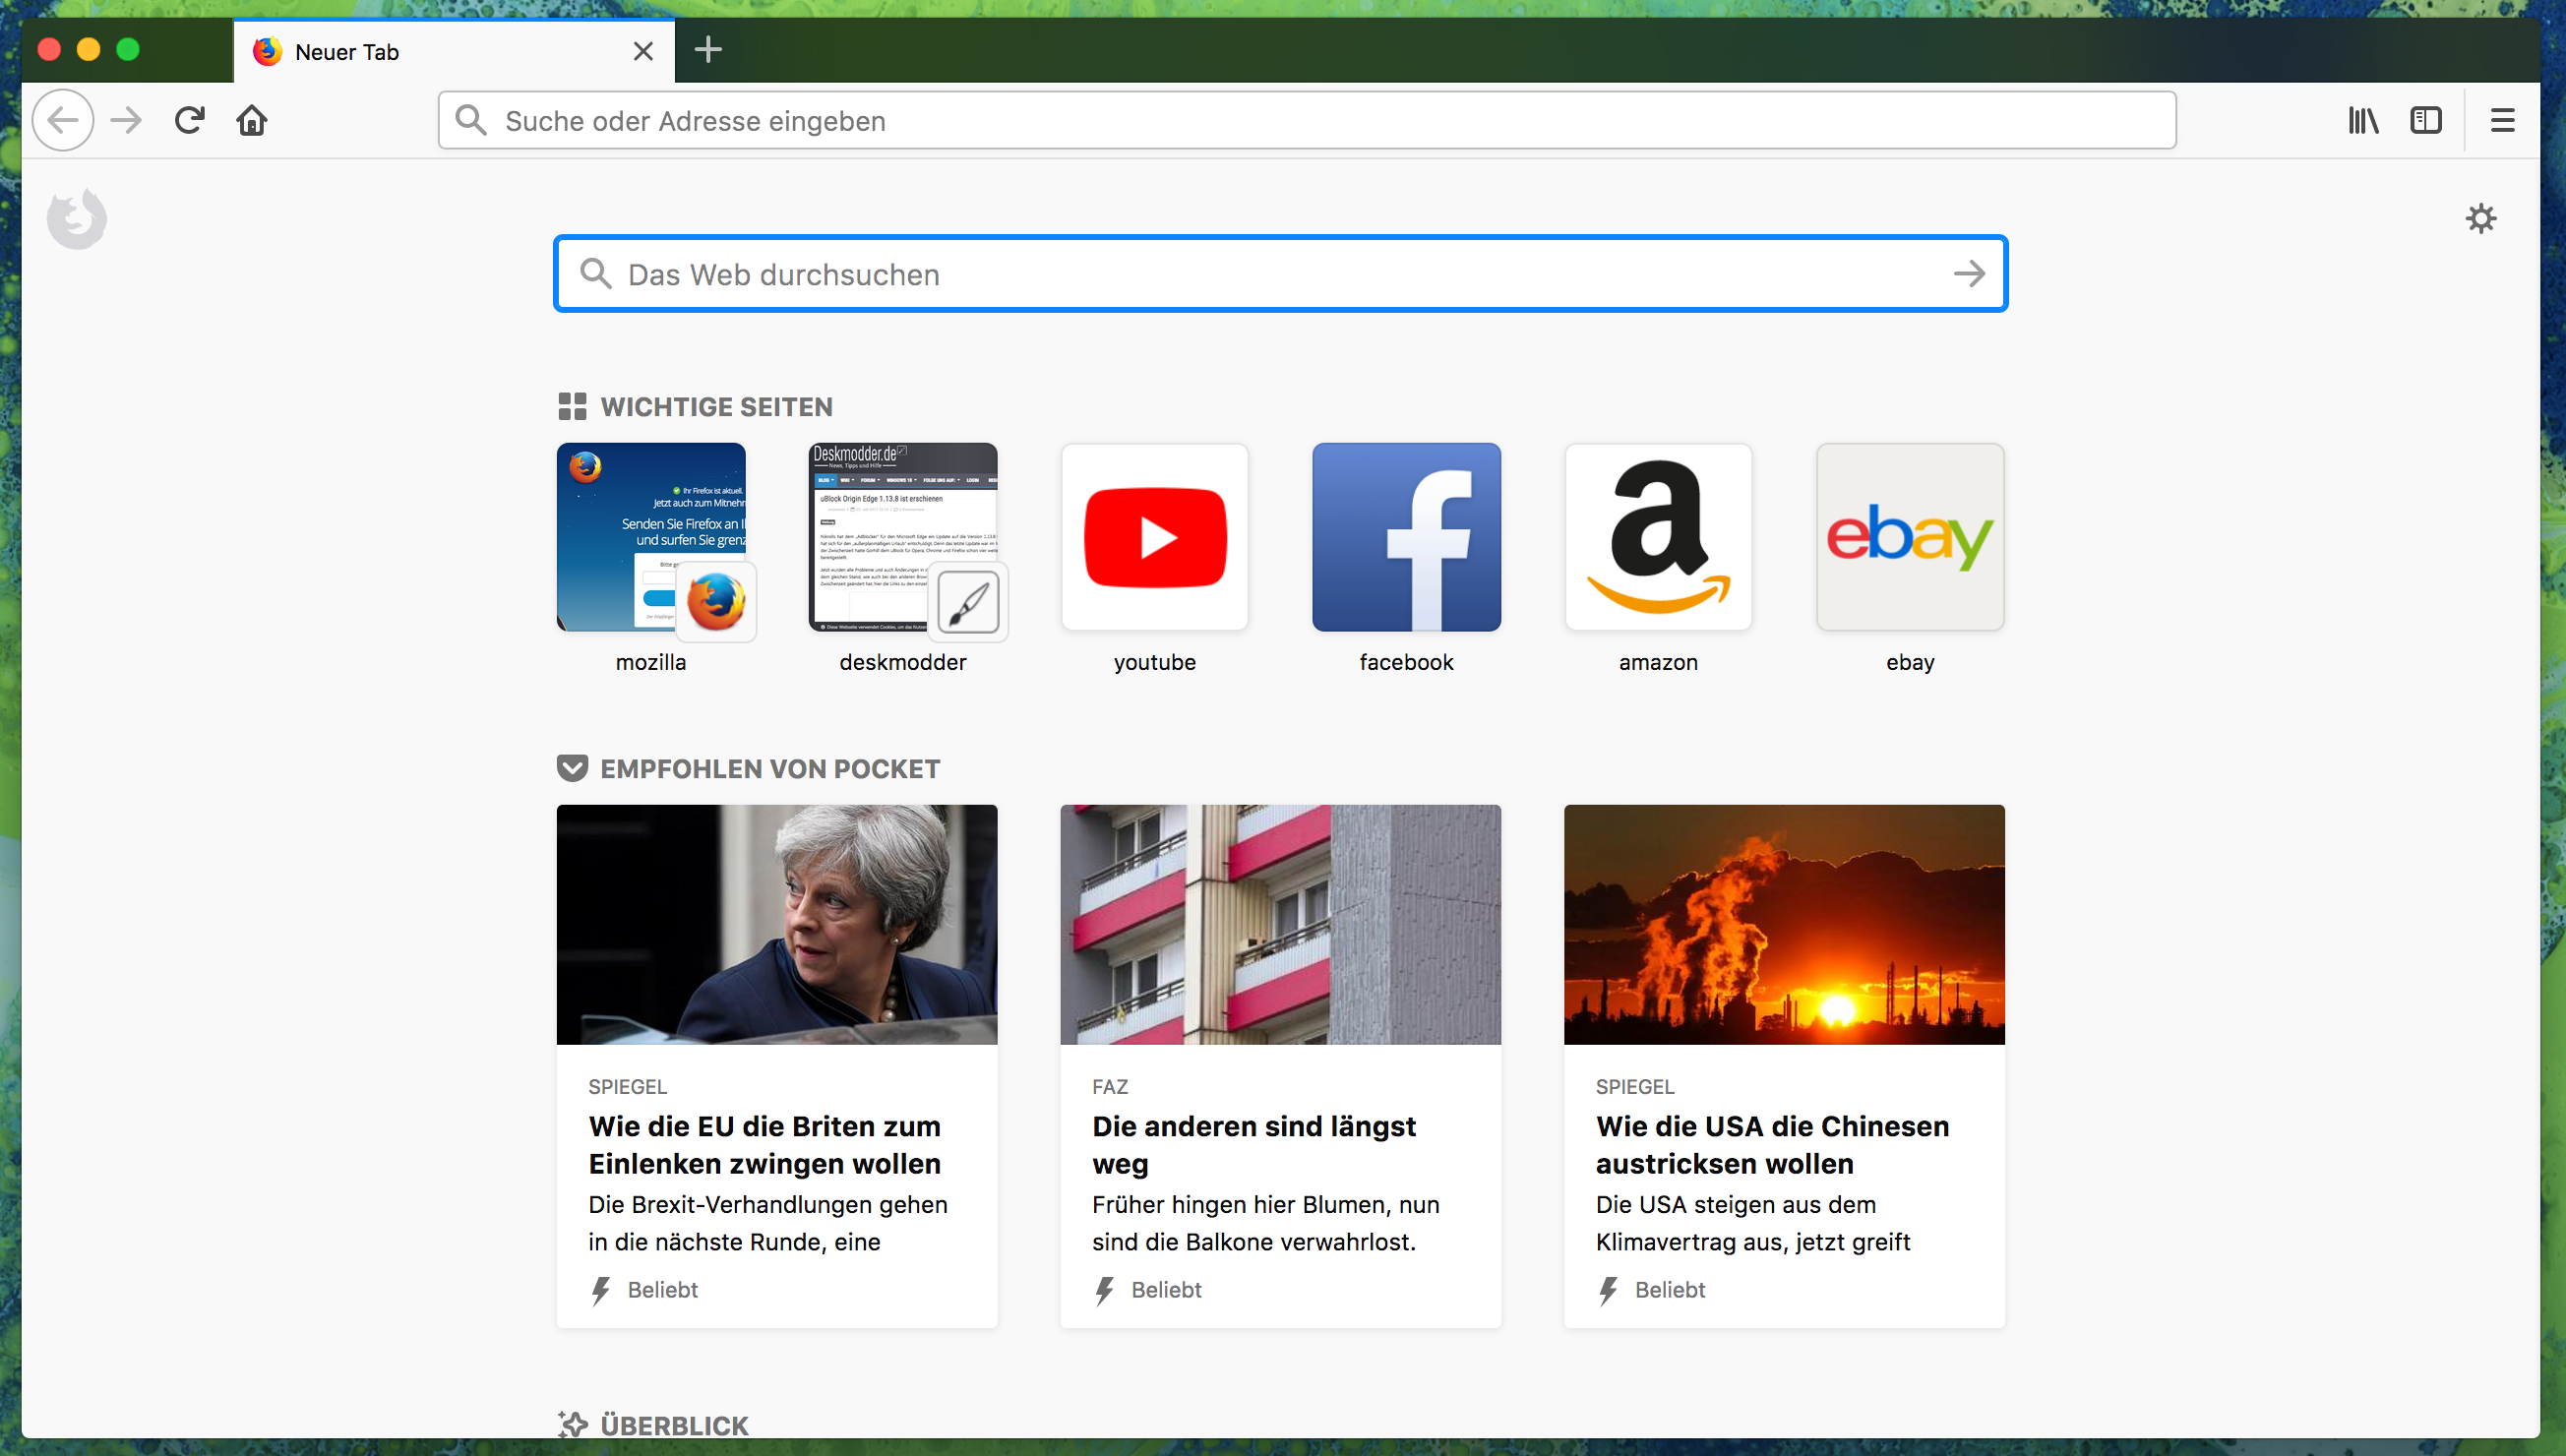Click the Überblick section header
The width and height of the screenshot is (2566, 1456).
(x=674, y=1425)
